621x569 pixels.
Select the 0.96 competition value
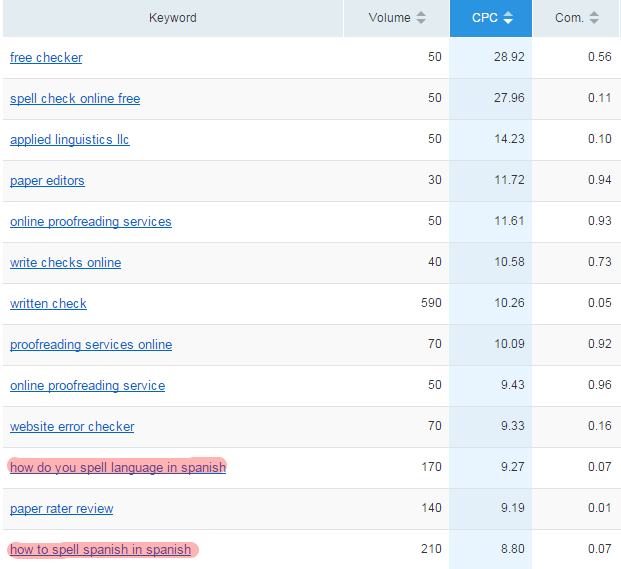pyautogui.click(x=600, y=385)
